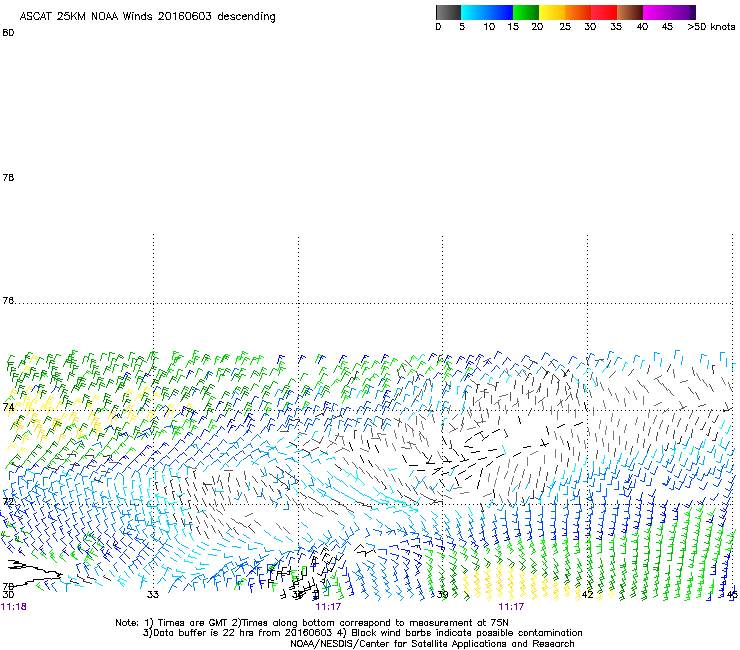This screenshot has height=650, width=740.
Task: Click the longitude 42 axis label
Action: (x=587, y=595)
